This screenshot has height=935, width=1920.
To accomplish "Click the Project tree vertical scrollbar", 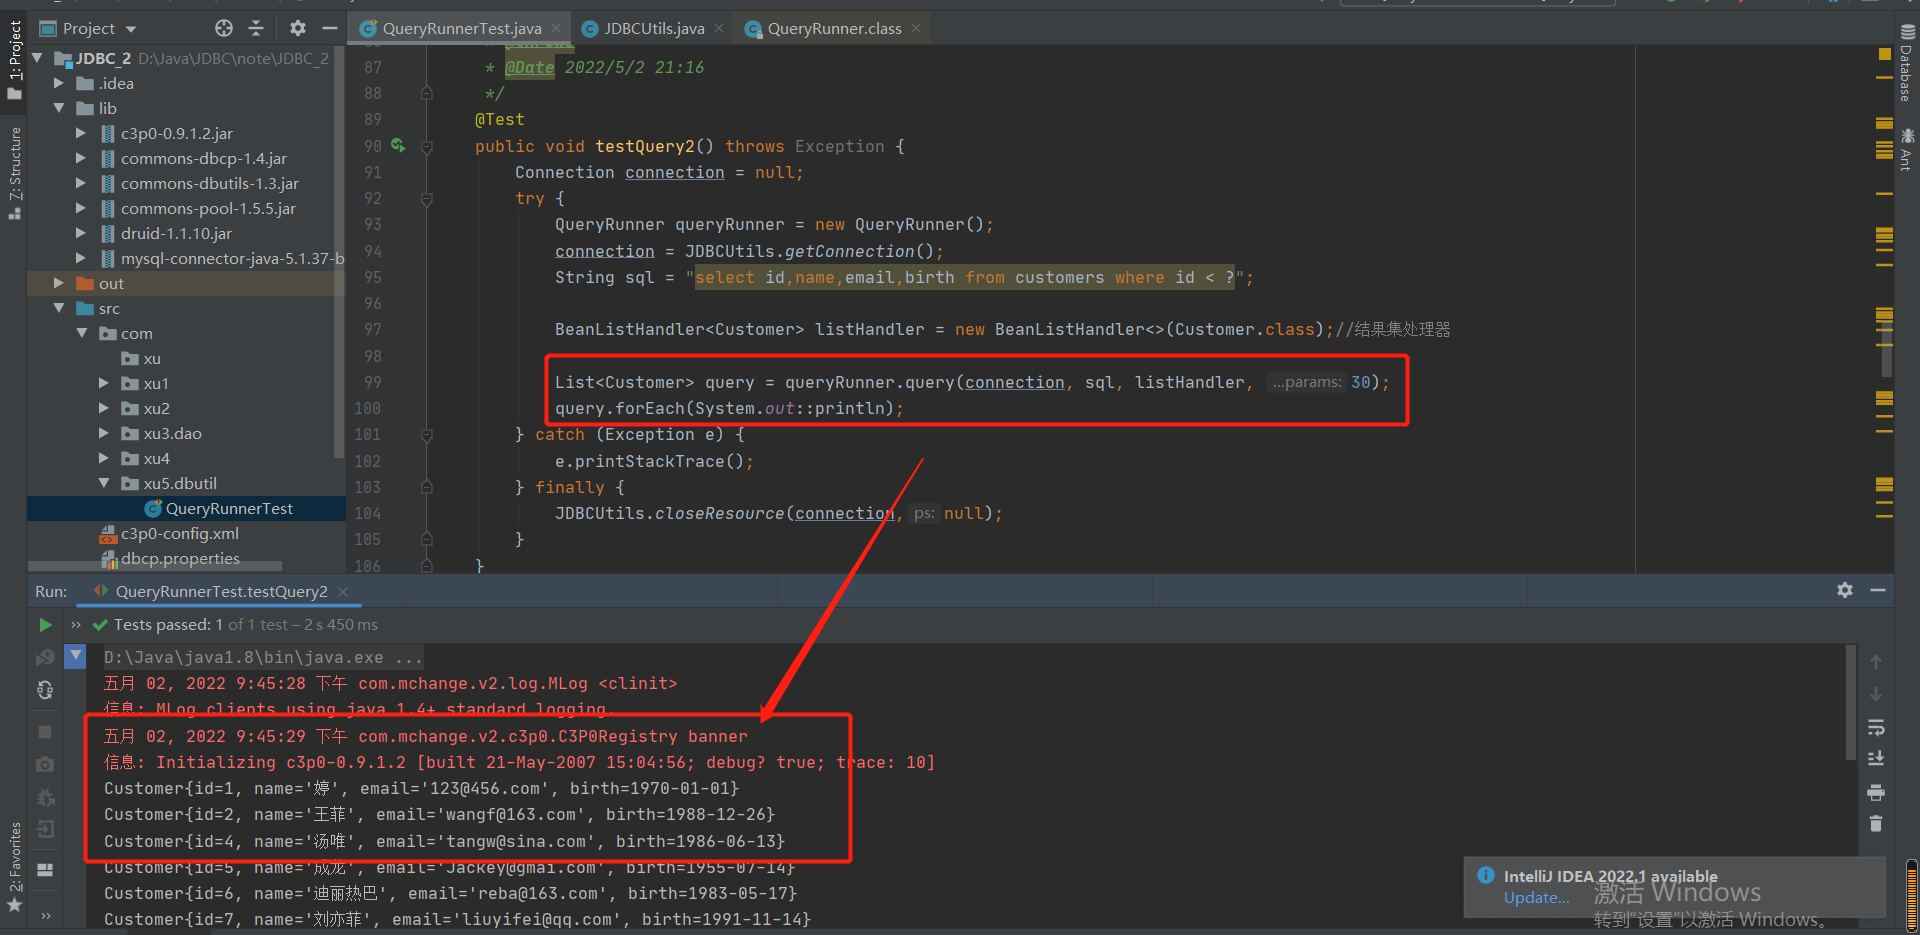I will (x=340, y=250).
